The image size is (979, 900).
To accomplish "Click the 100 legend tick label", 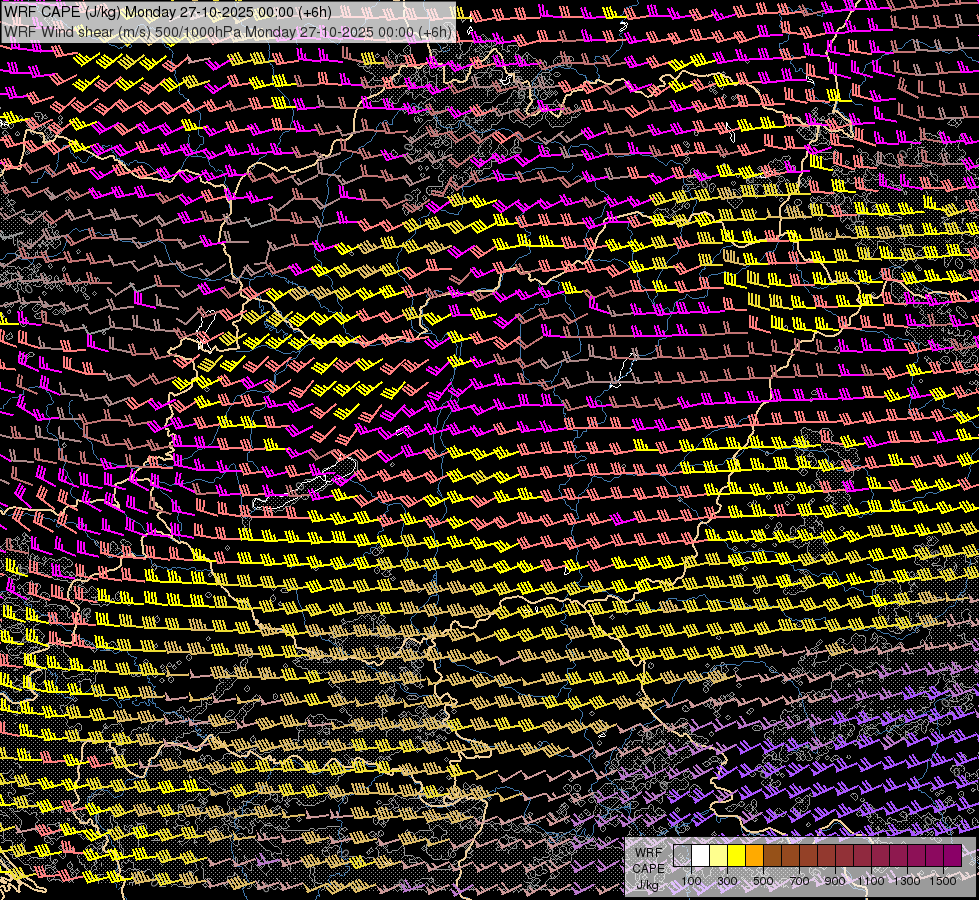I will (x=691, y=881).
